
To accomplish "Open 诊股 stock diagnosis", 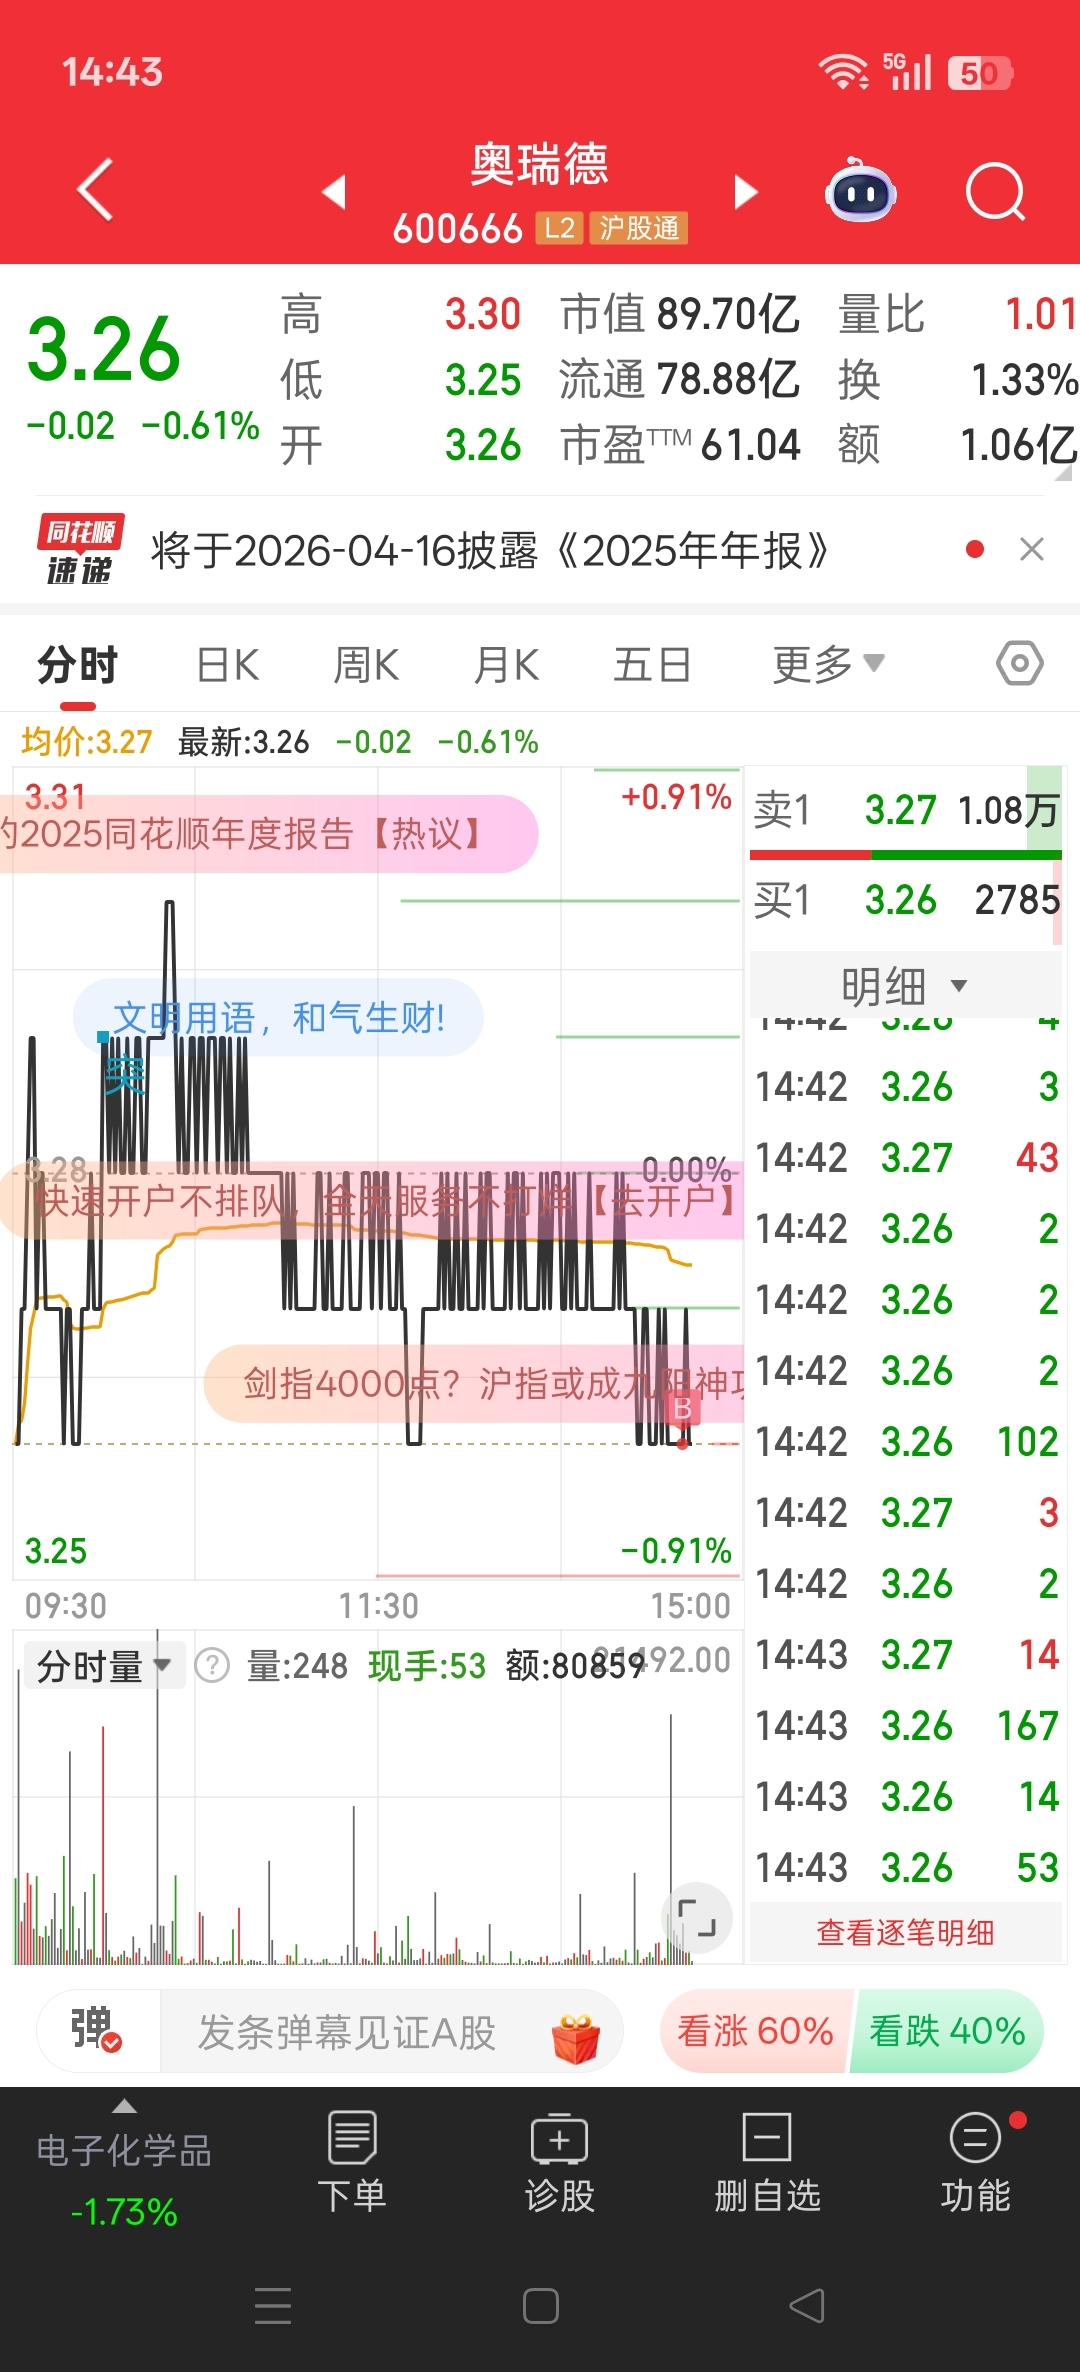I will tap(560, 2162).
